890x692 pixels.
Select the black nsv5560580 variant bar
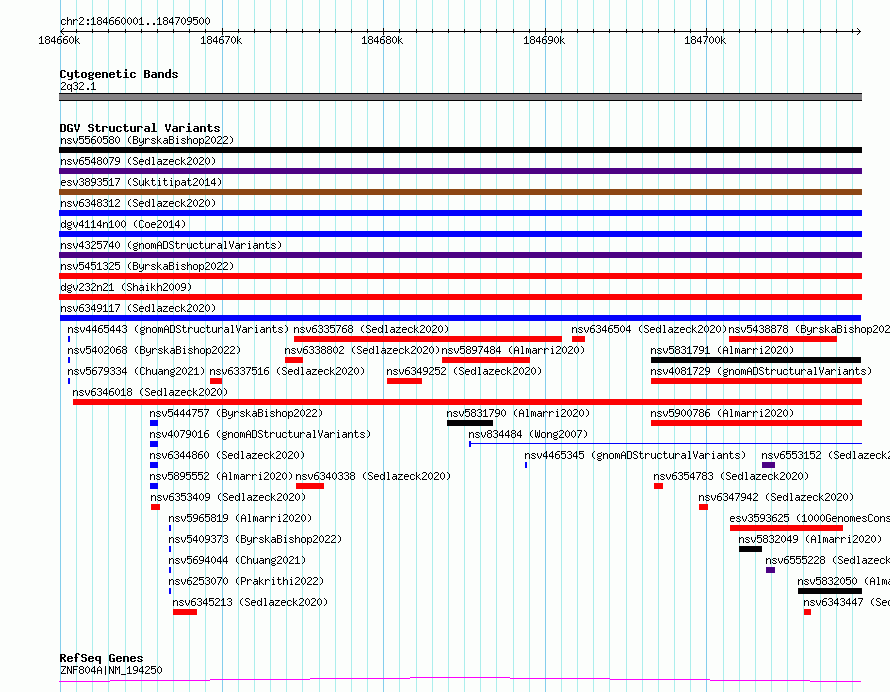pyautogui.click(x=460, y=150)
